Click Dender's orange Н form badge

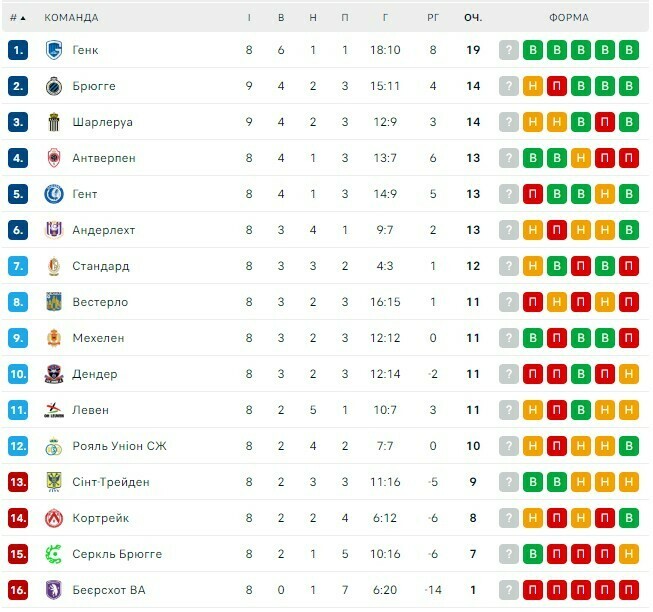click(629, 374)
